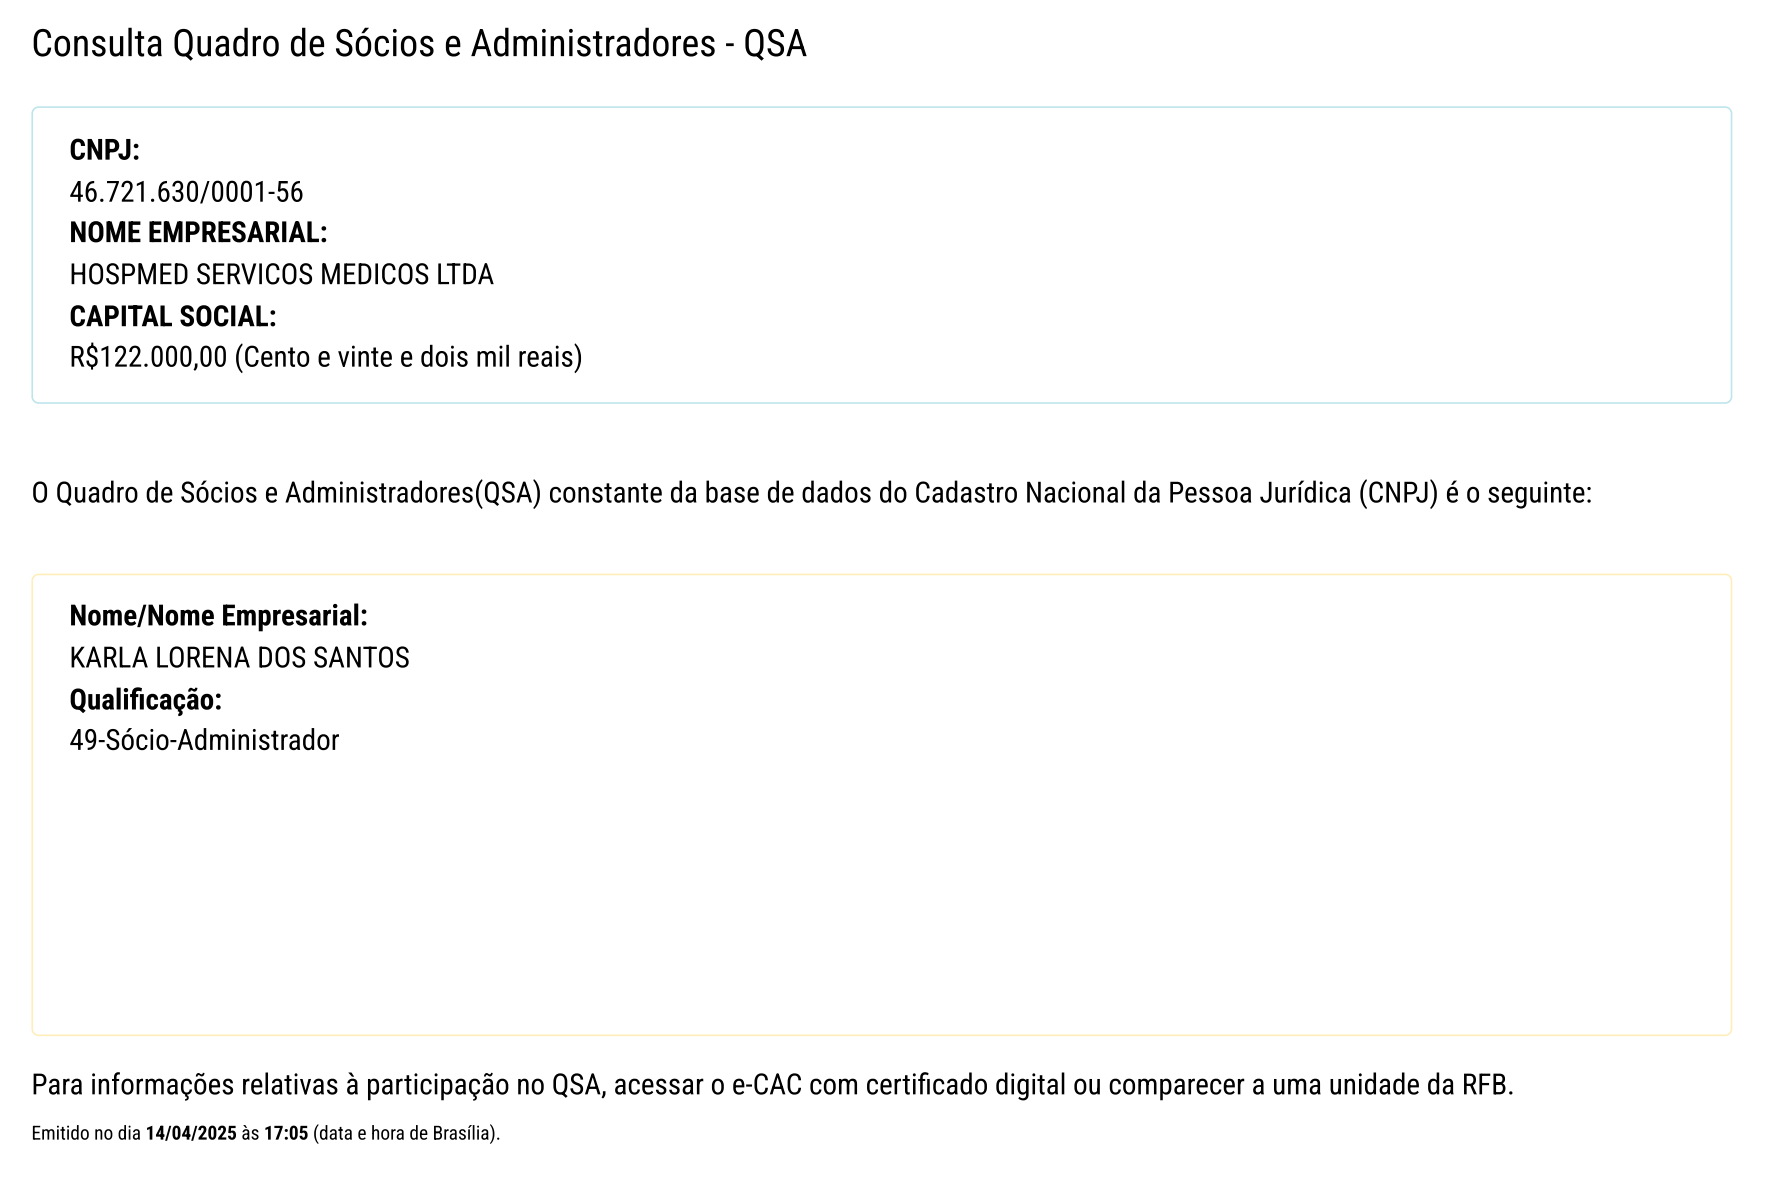Image resolution: width=1773 pixels, height=1180 pixels.
Task: Click the 49-Sócio-Administrador qualification value
Action: [x=204, y=741]
